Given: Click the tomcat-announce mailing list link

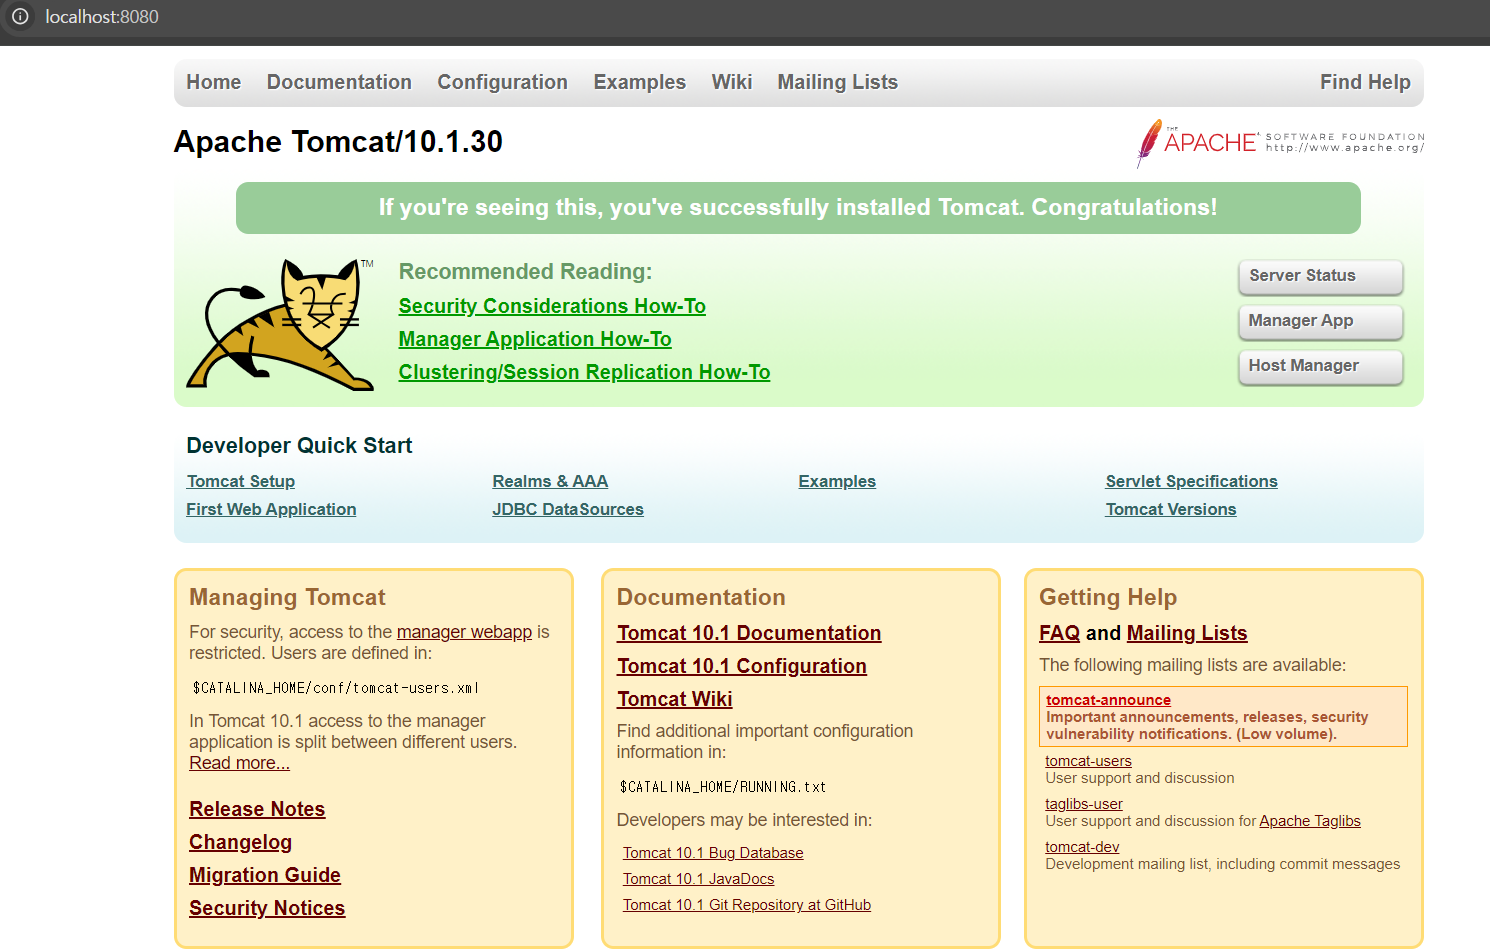Looking at the screenshot, I should tap(1108, 700).
